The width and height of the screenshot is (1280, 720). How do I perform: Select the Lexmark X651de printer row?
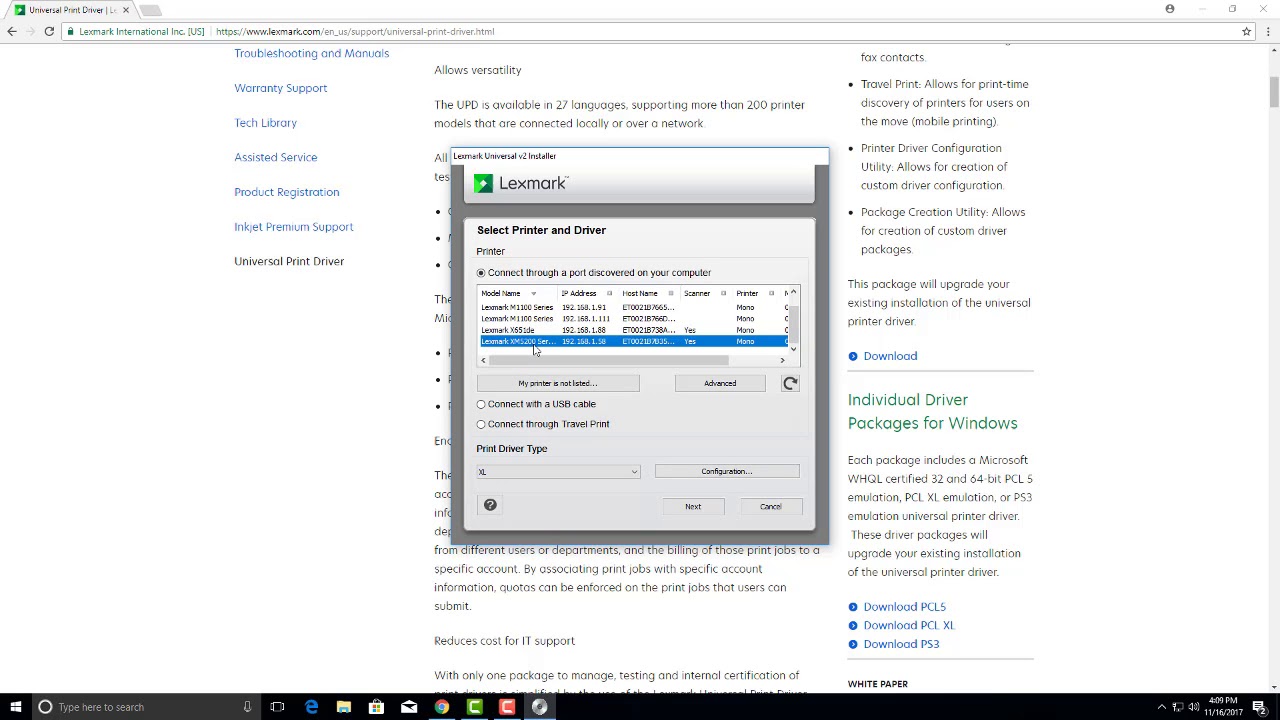pos(634,330)
